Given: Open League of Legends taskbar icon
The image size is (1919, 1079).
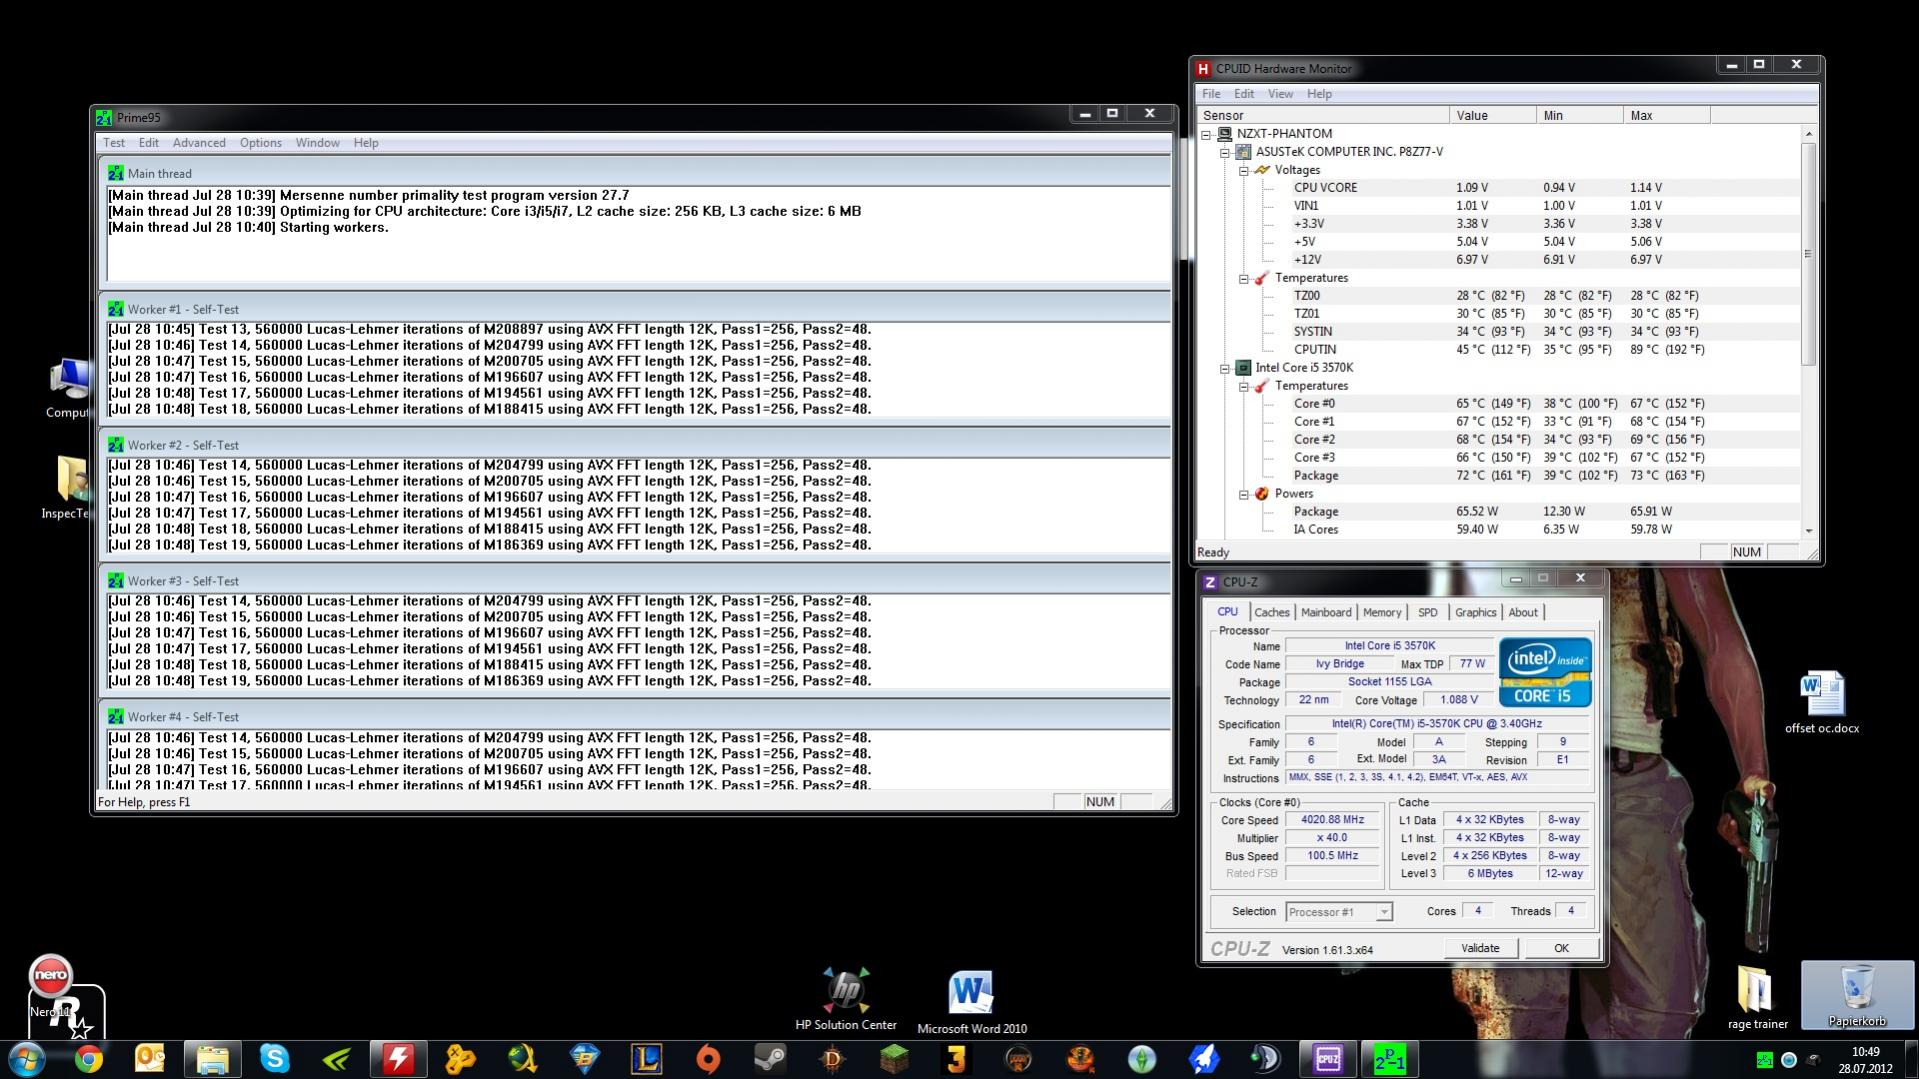Looking at the screenshot, I should point(646,1058).
